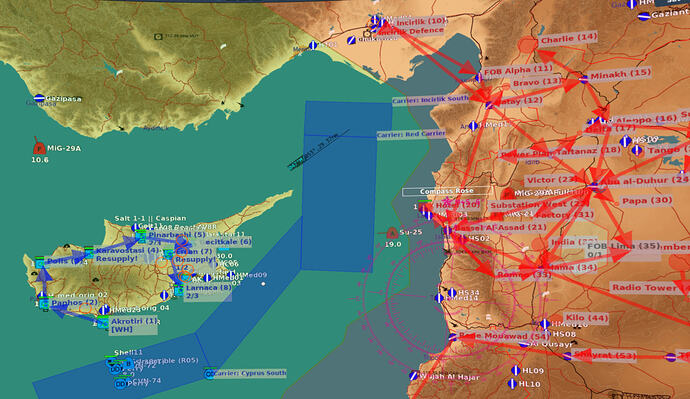Image resolution: width=690 pixels, height=399 pixels.
Task: Select the Gecitkale (6) label
Action: pyautogui.click(x=228, y=242)
